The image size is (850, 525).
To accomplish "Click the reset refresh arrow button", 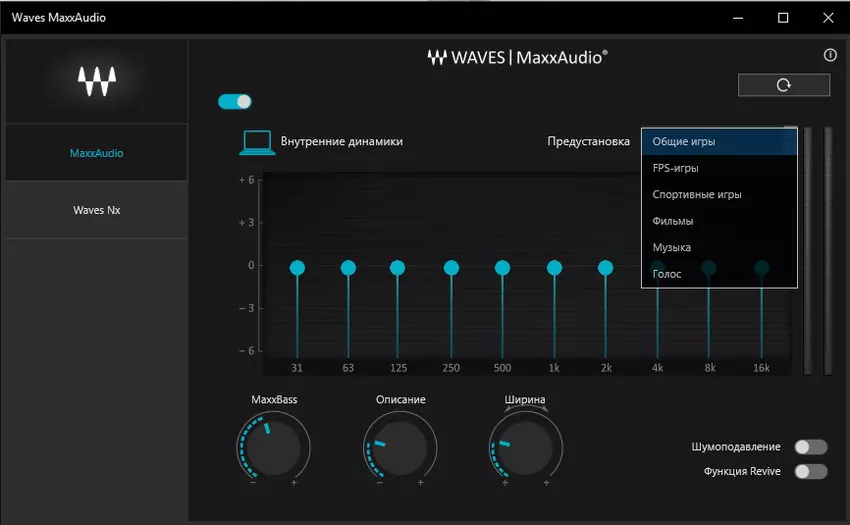I will [x=783, y=85].
